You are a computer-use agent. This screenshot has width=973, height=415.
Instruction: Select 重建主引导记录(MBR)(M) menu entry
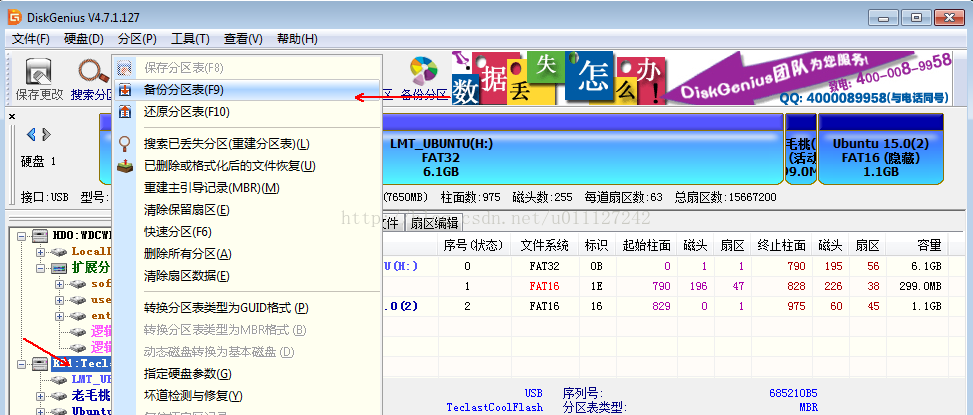(x=247, y=188)
